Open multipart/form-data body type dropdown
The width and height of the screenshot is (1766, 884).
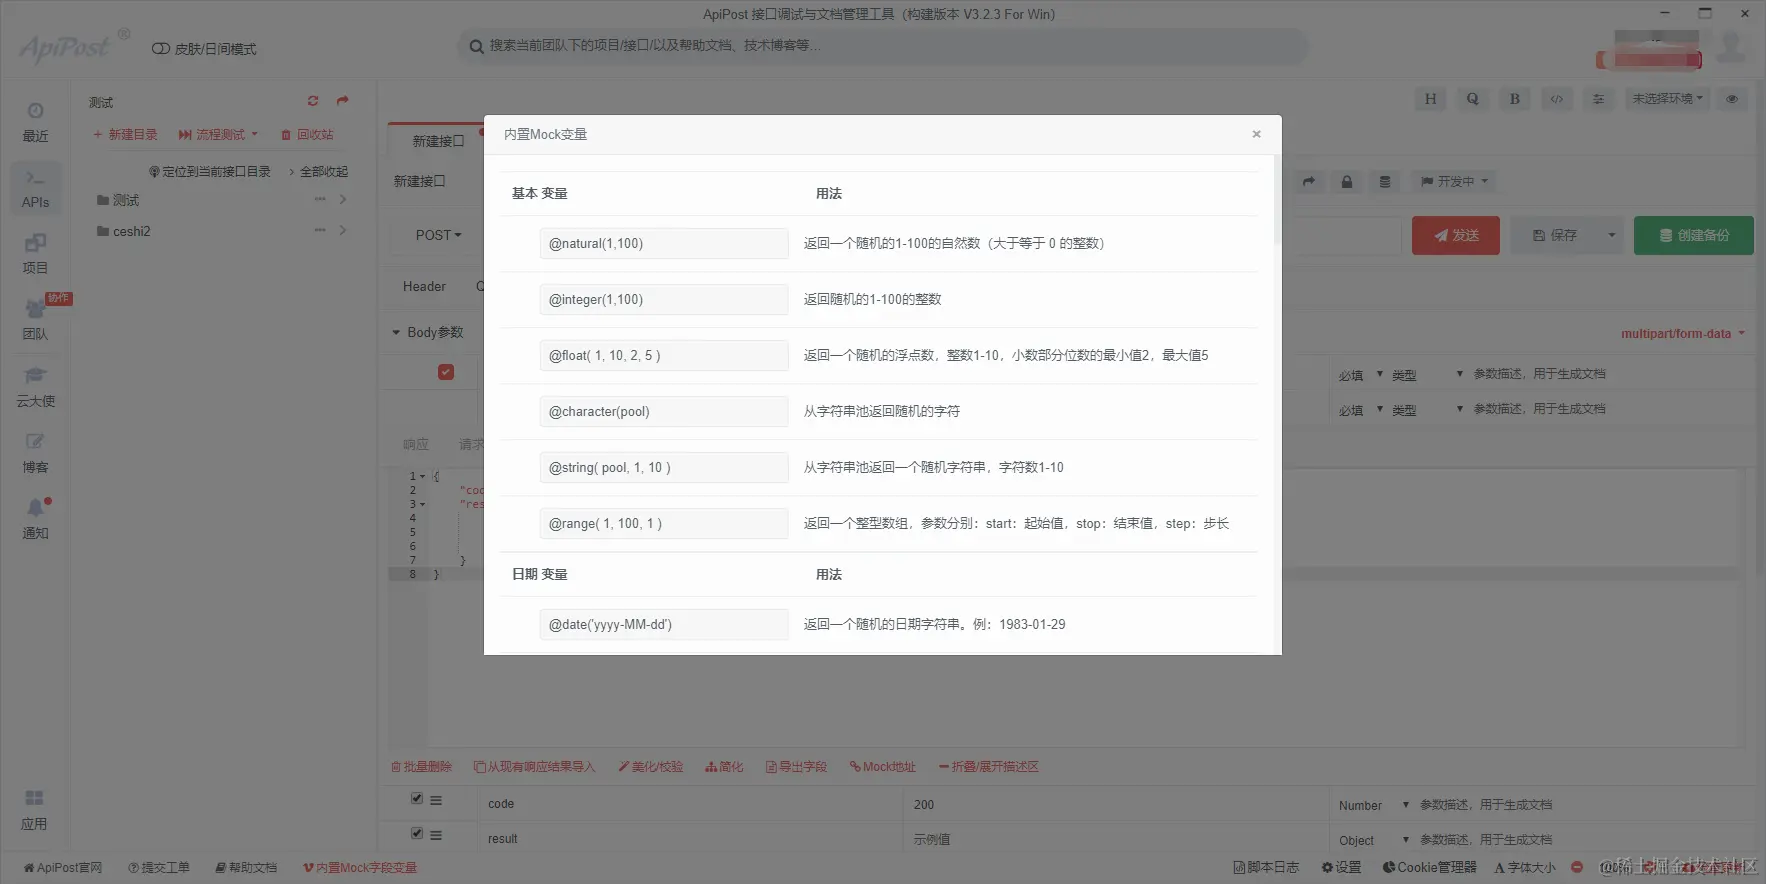pyautogui.click(x=1683, y=333)
